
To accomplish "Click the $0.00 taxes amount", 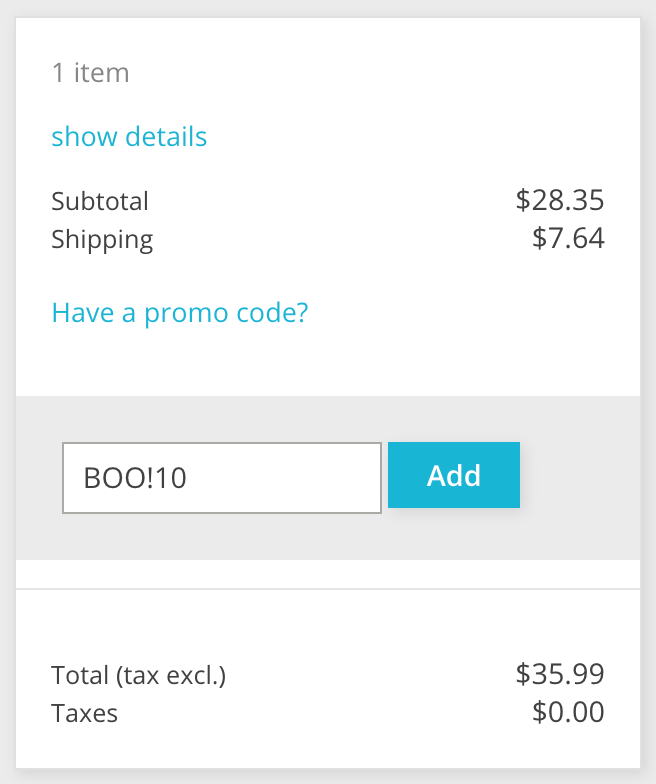I will tap(568, 712).
